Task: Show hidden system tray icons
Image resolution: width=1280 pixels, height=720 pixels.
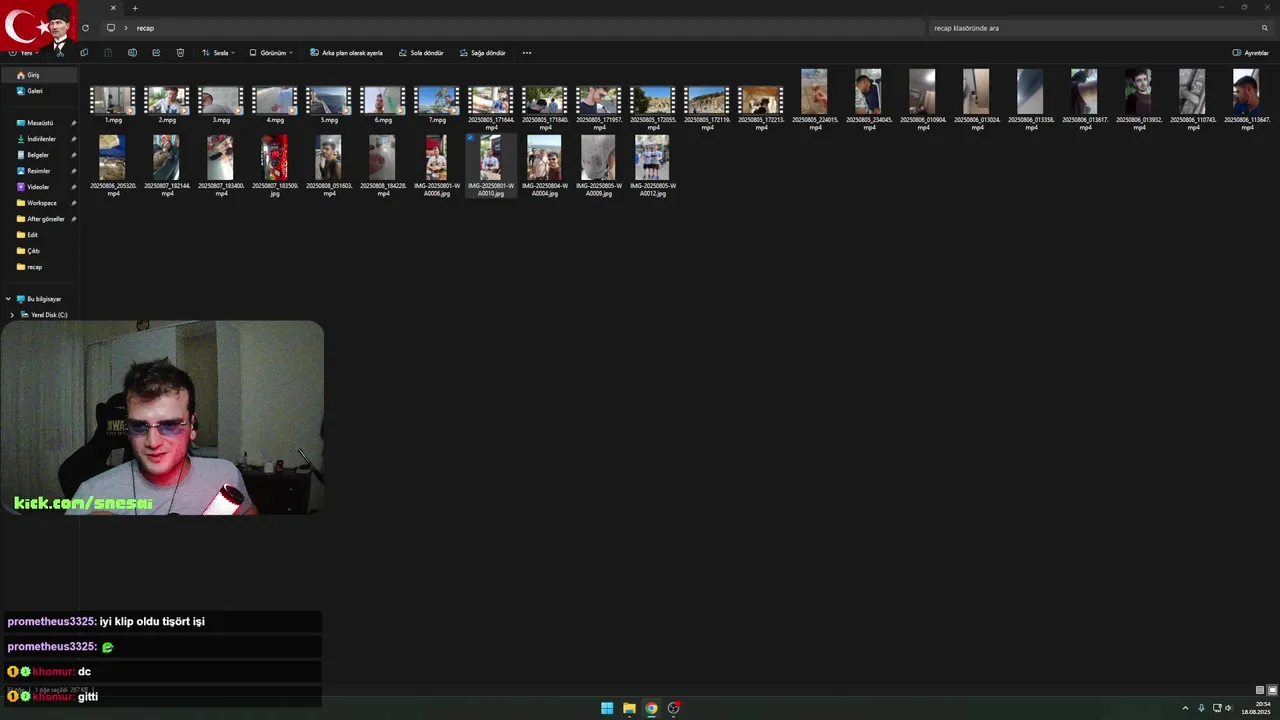Action: 1185,708
